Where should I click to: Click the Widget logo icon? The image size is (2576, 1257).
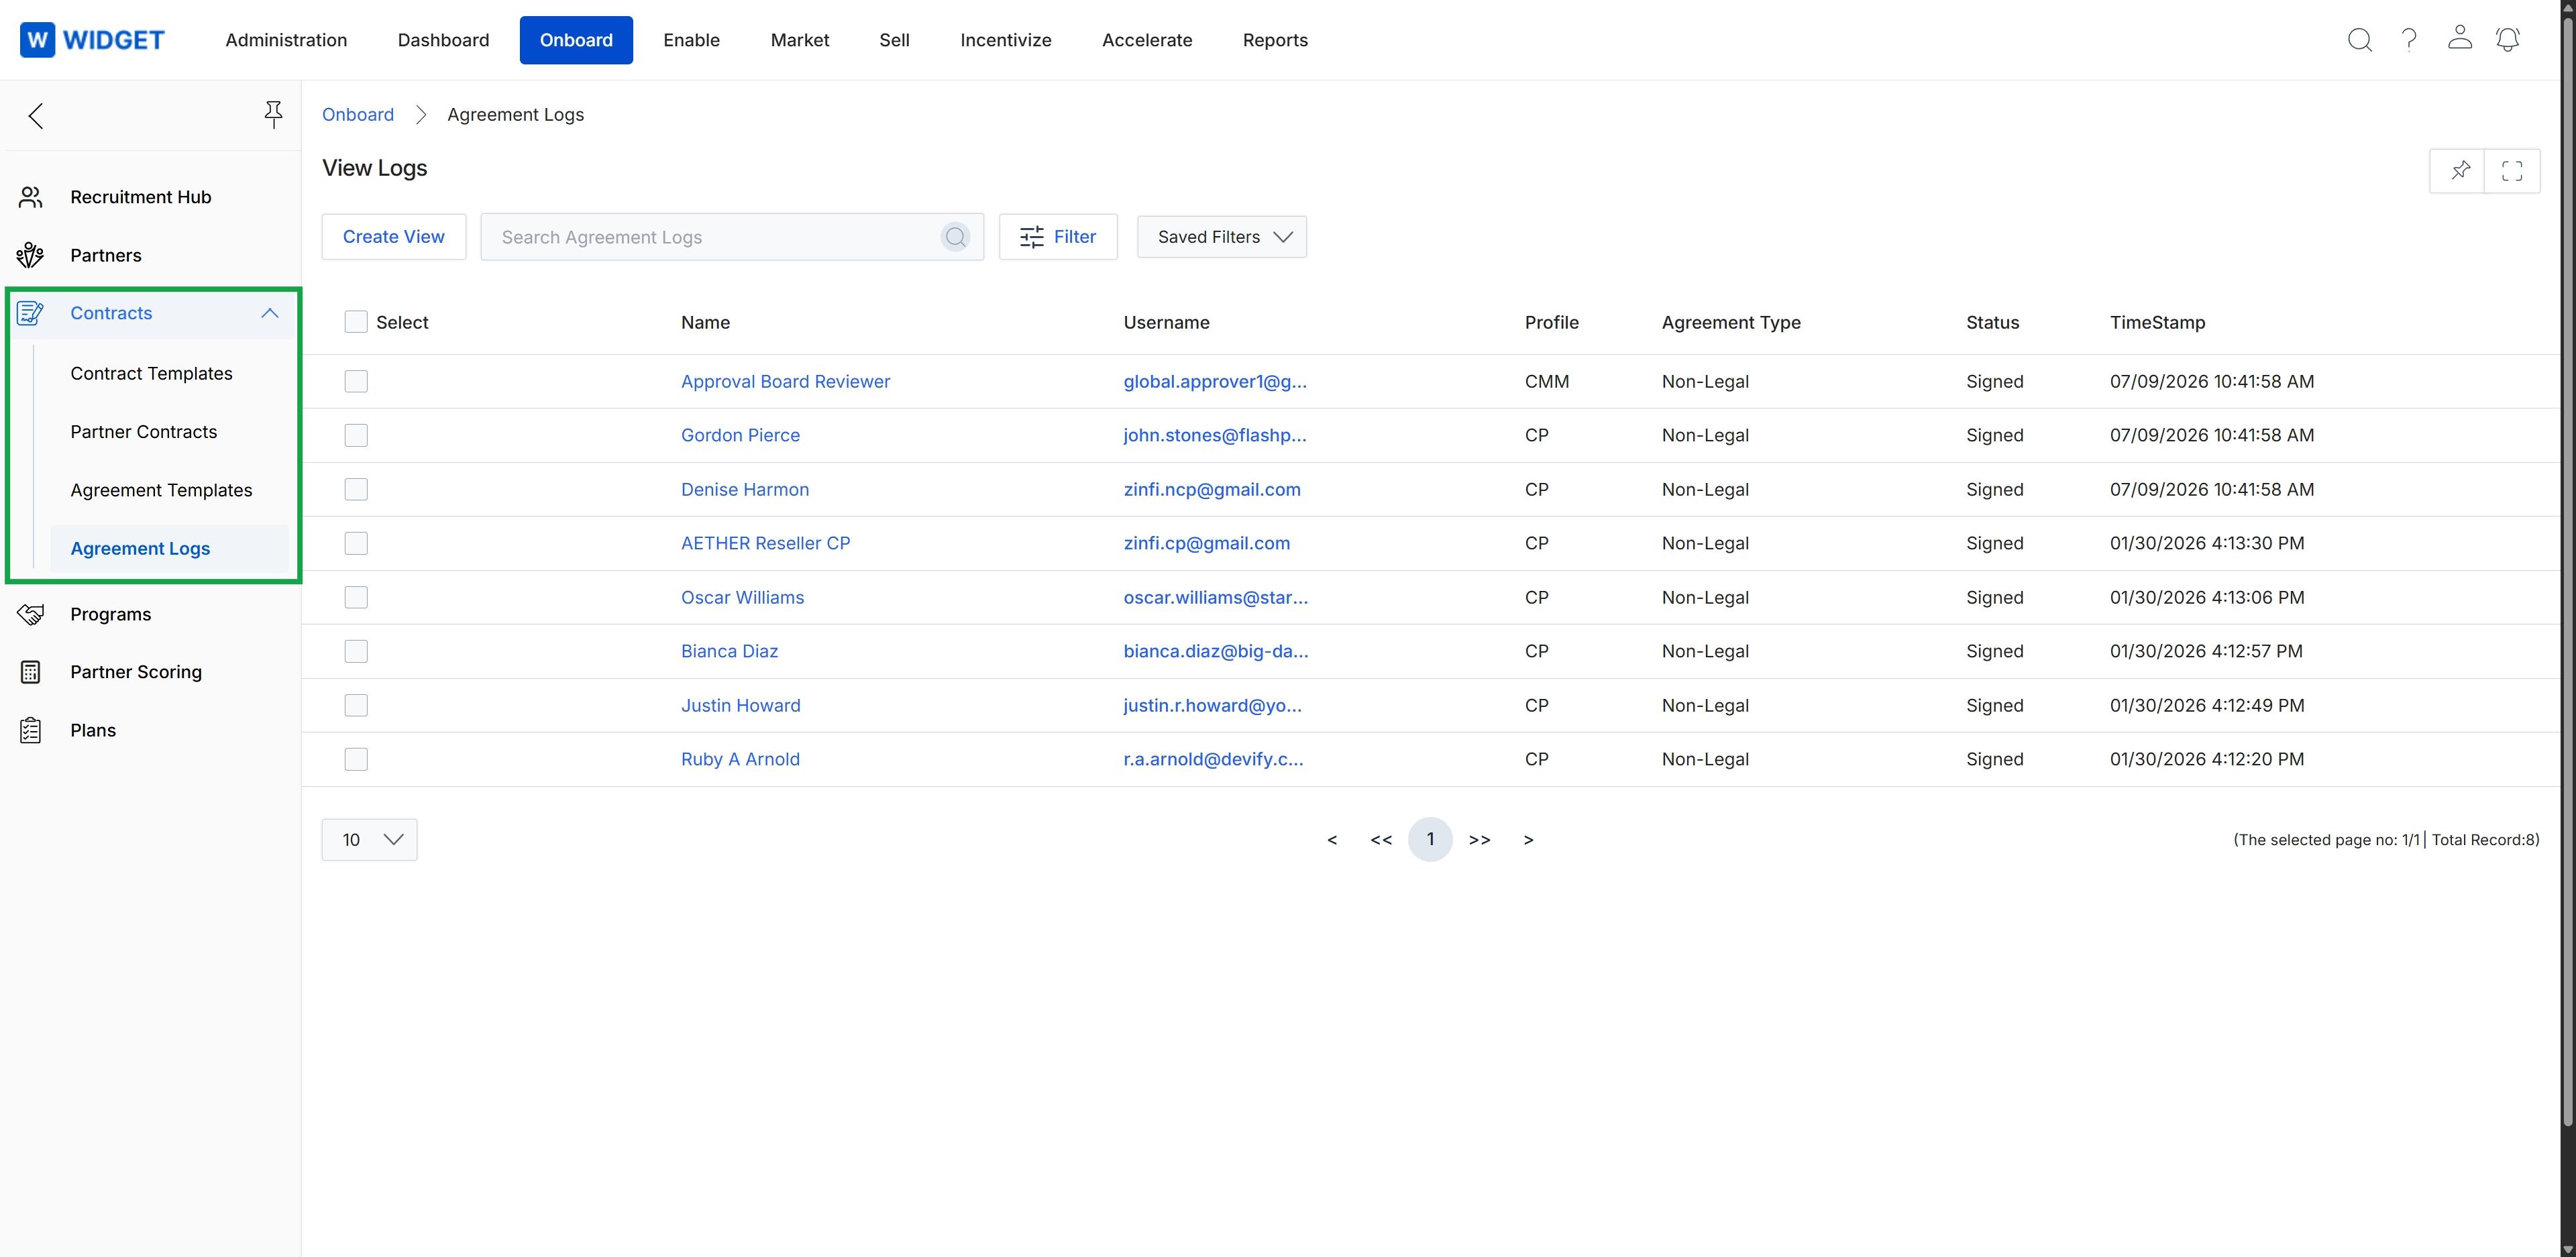tap(37, 40)
